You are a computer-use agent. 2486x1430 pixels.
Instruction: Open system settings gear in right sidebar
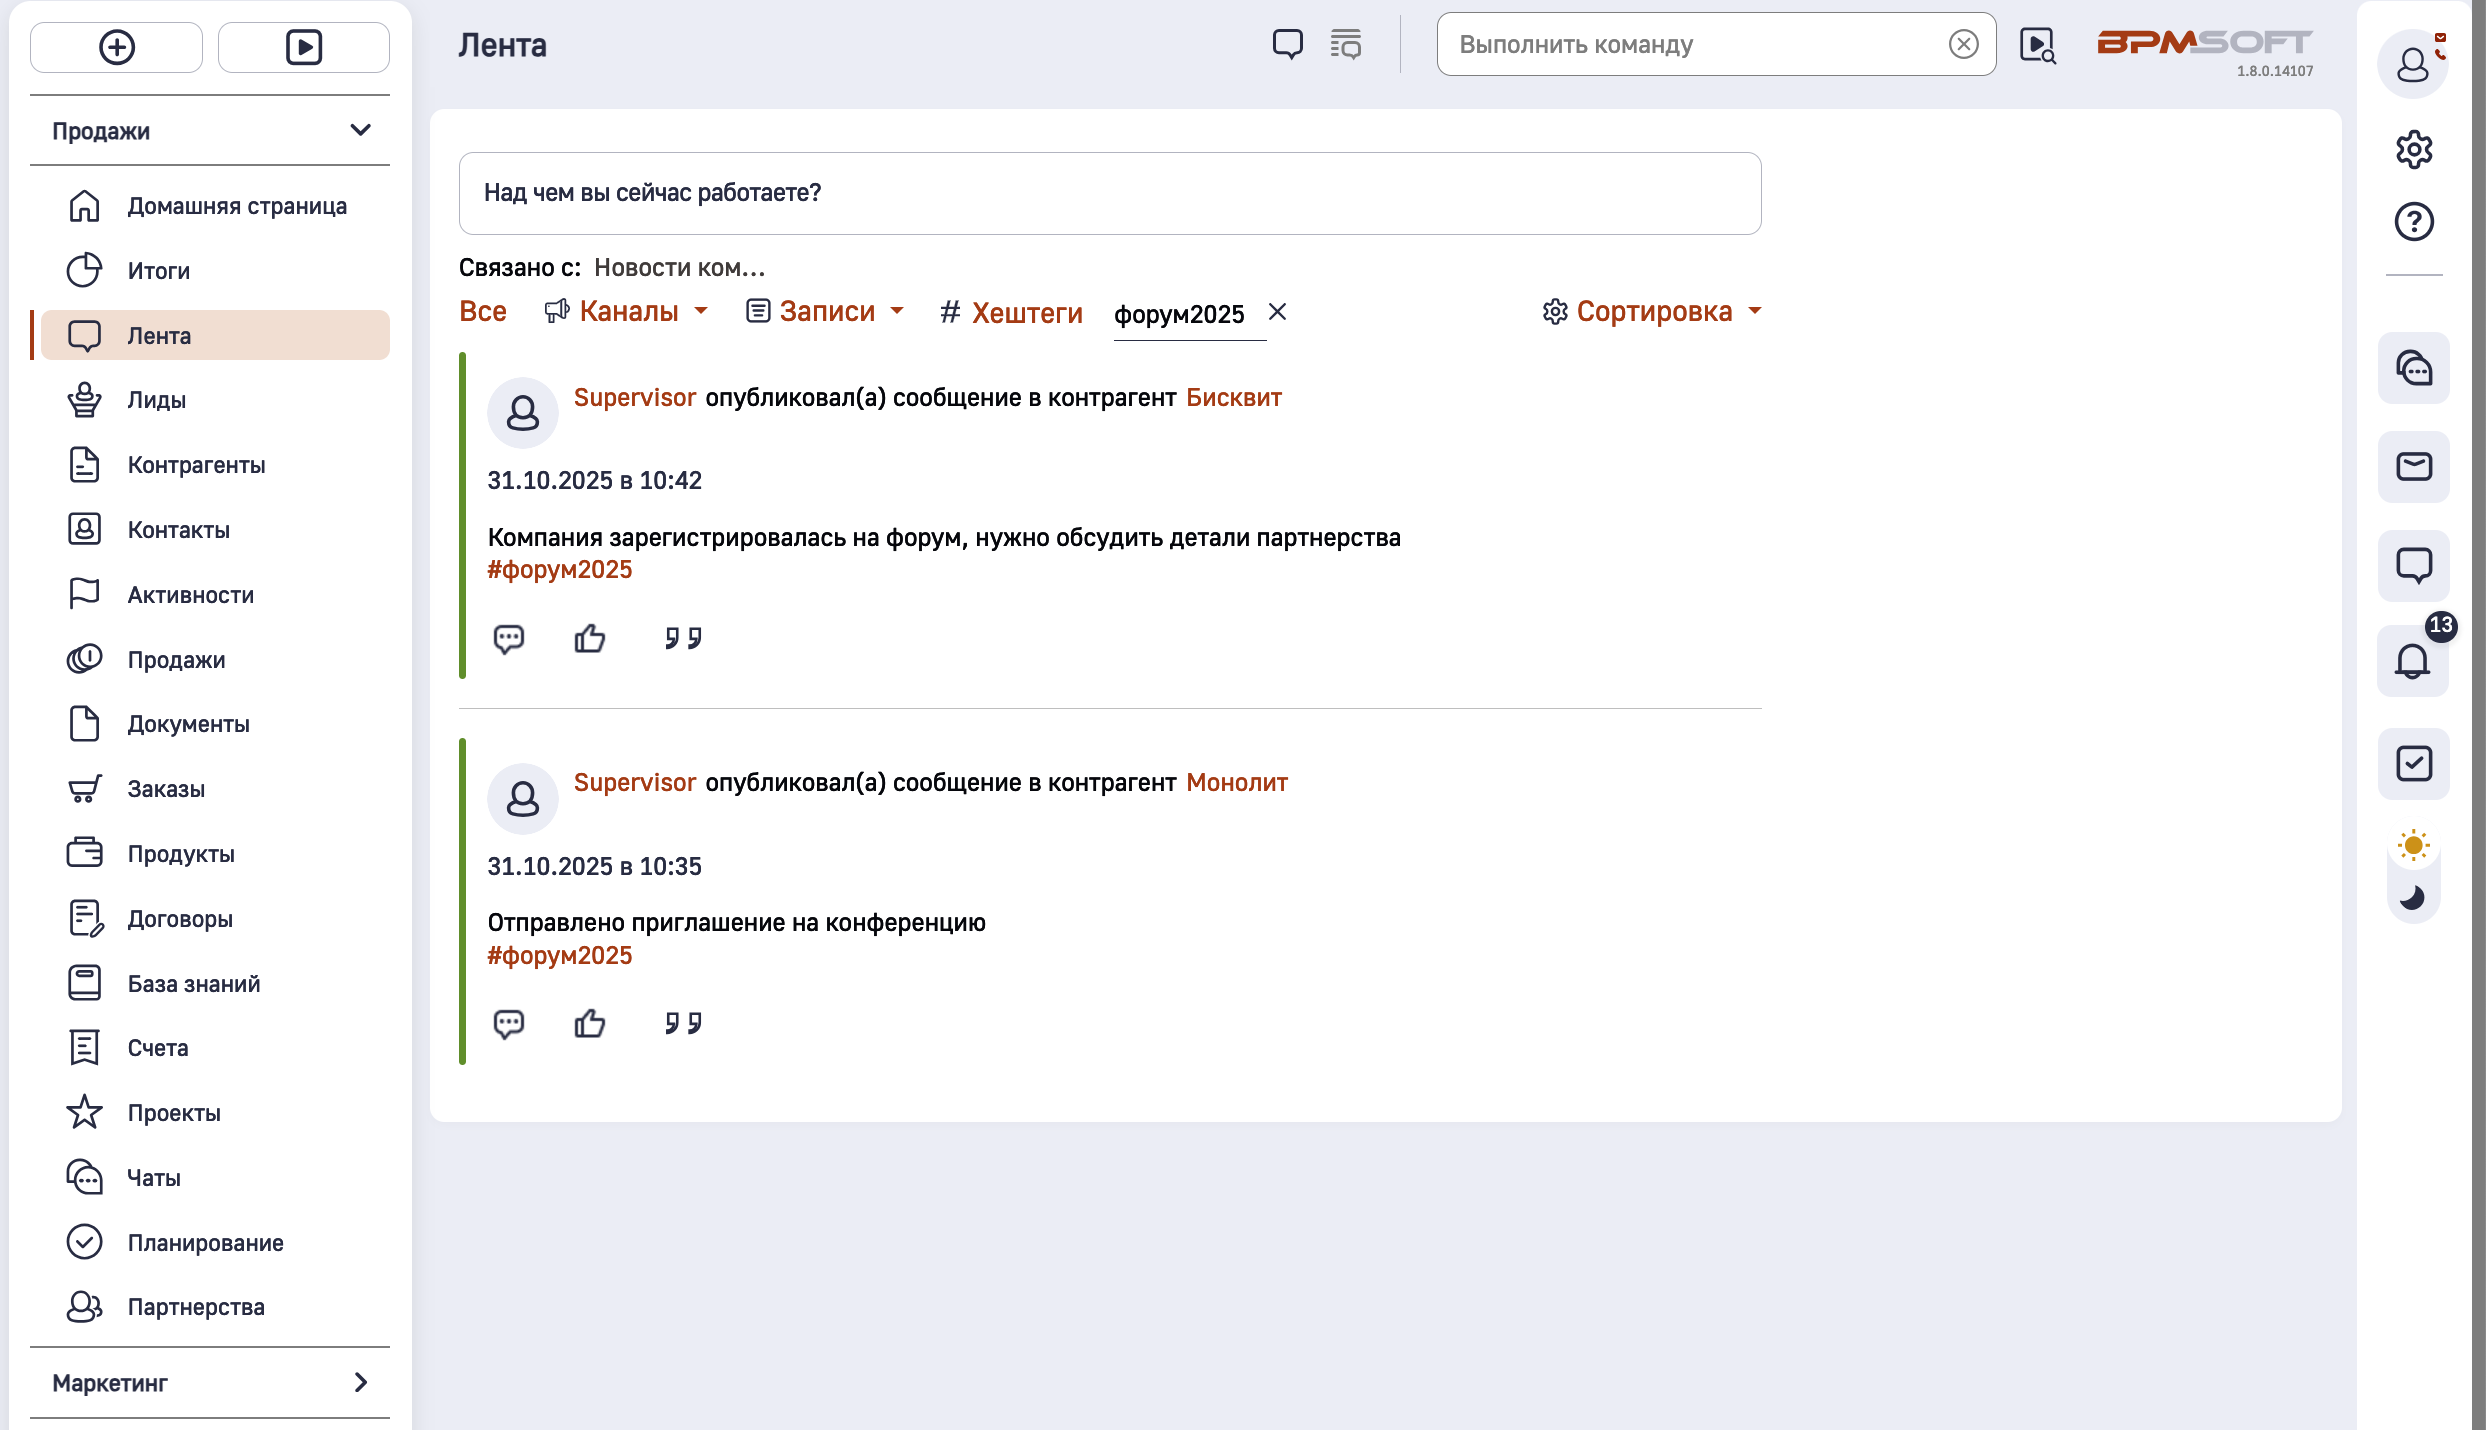[2414, 148]
